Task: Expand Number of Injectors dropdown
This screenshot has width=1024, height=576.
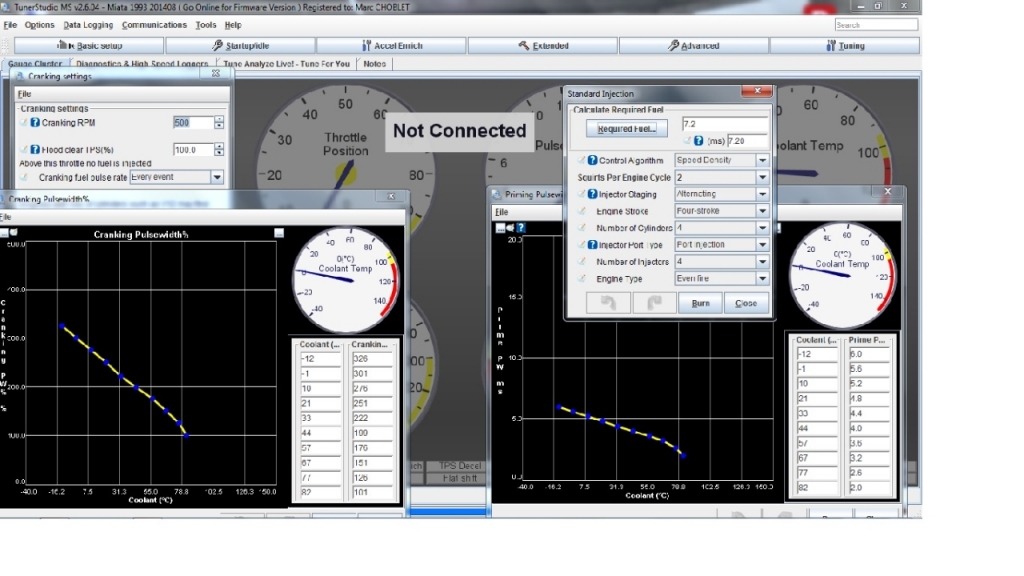Action: pyautogui.click(x=762, y=262)
